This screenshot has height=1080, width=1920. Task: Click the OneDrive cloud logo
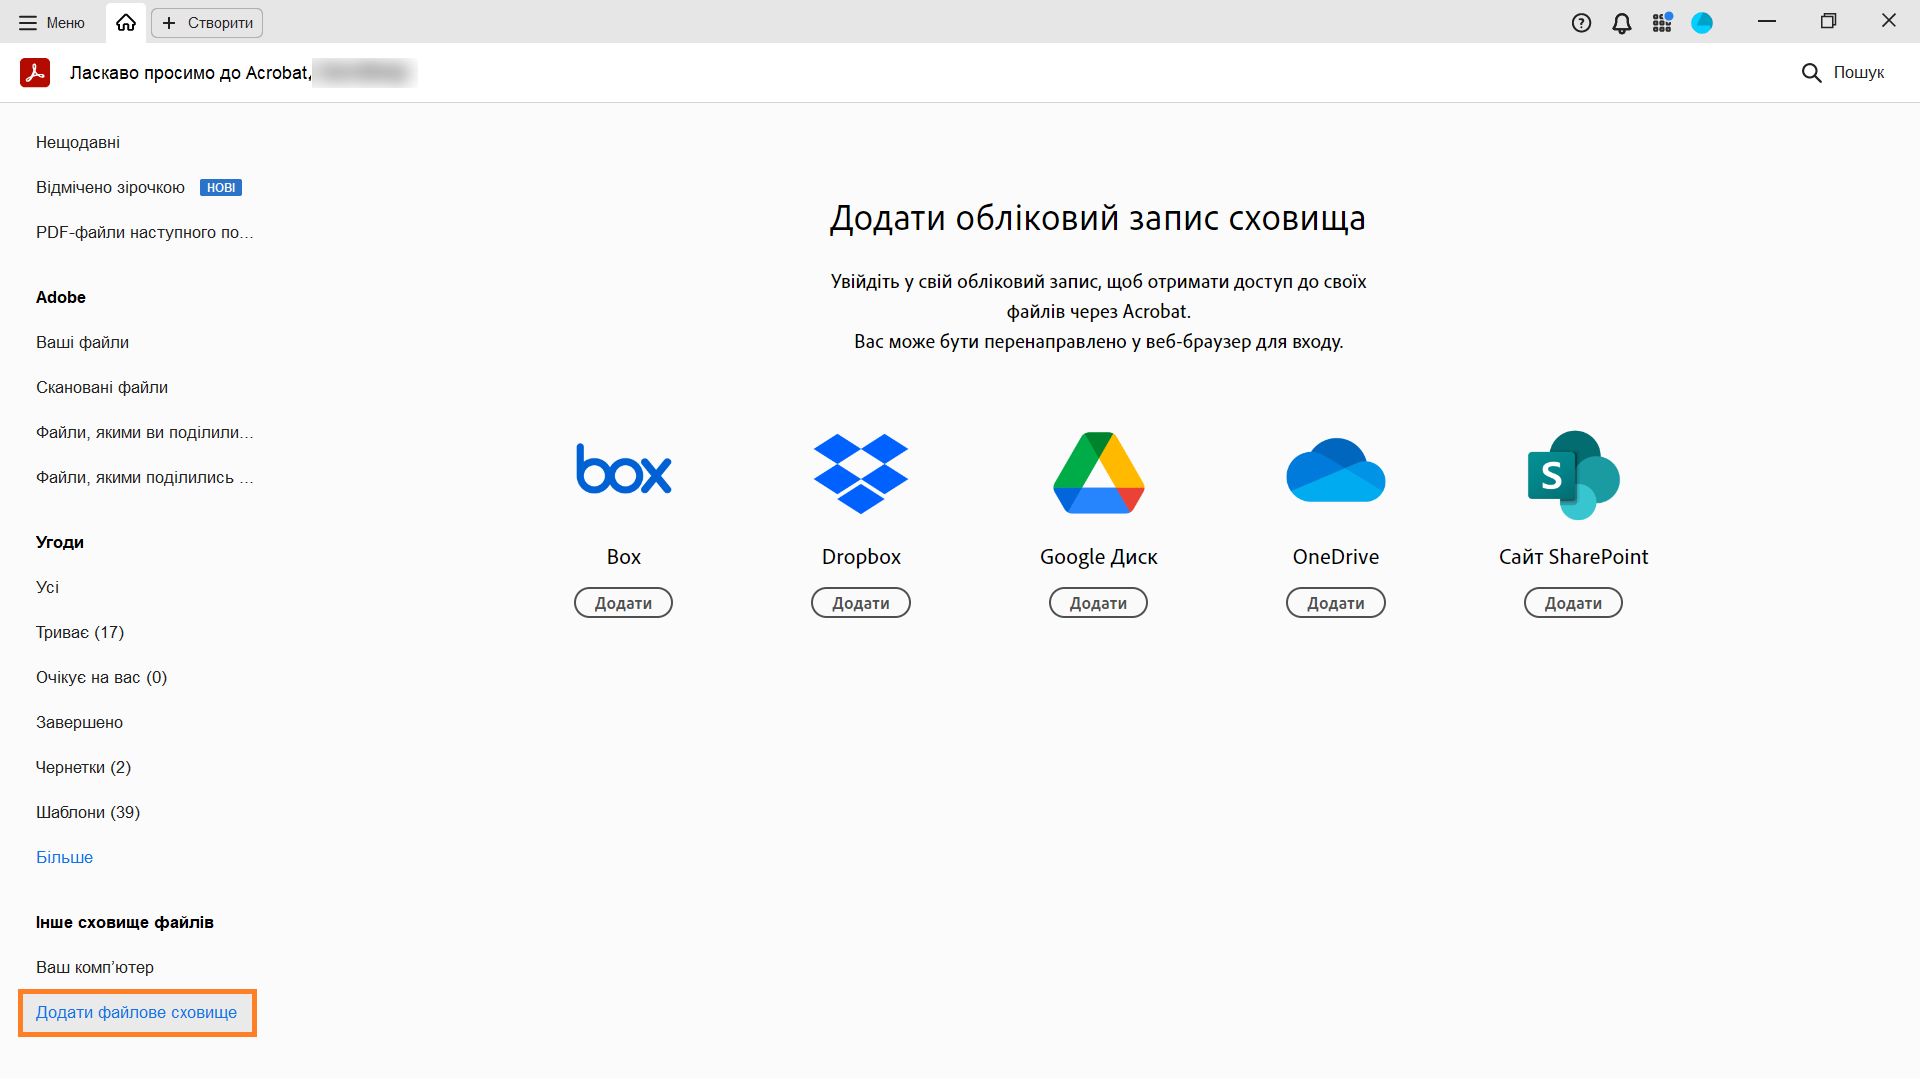pos(1335,471)
